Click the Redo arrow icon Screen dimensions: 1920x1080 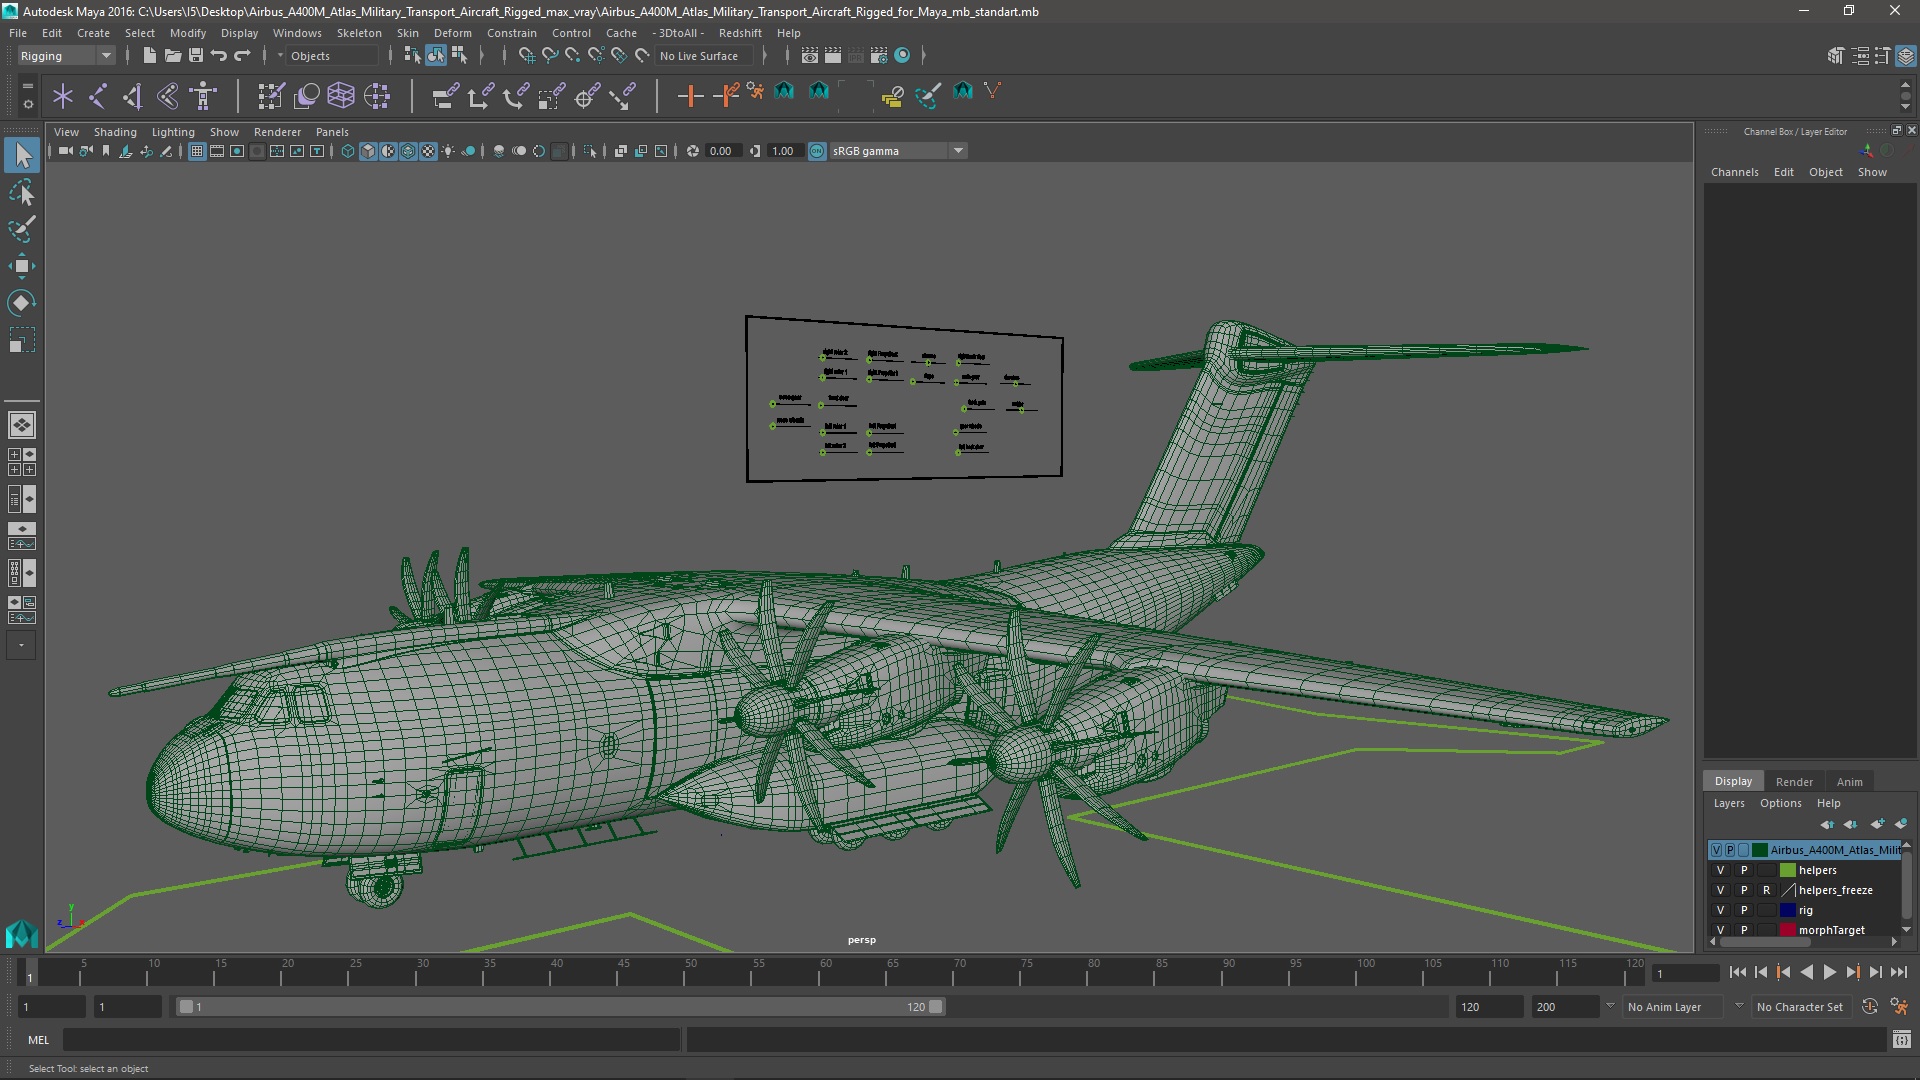242,56
